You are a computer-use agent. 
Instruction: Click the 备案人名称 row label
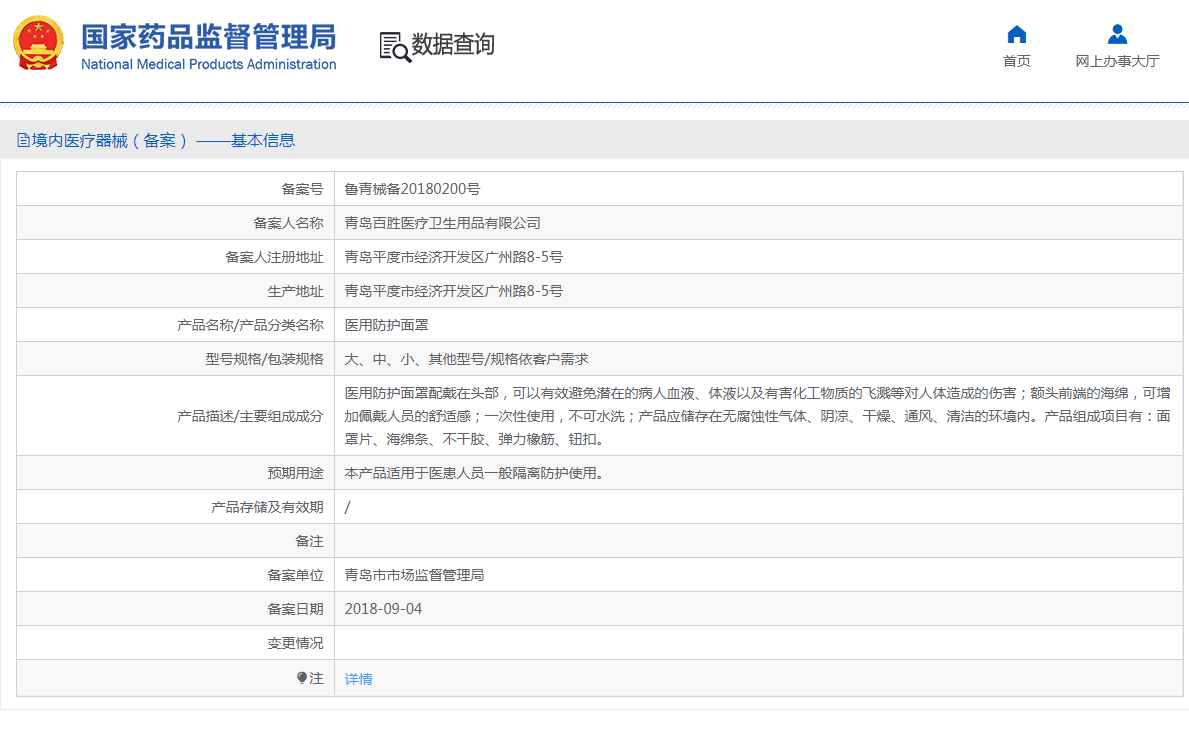click(x=288, y=223)
